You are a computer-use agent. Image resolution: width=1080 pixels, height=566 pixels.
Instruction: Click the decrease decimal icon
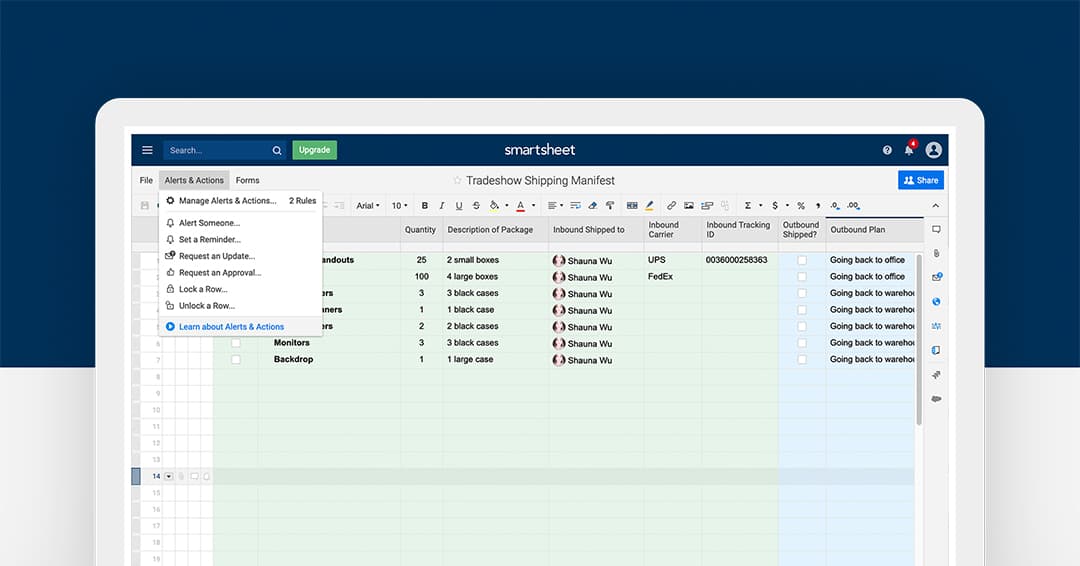point(835,206)
